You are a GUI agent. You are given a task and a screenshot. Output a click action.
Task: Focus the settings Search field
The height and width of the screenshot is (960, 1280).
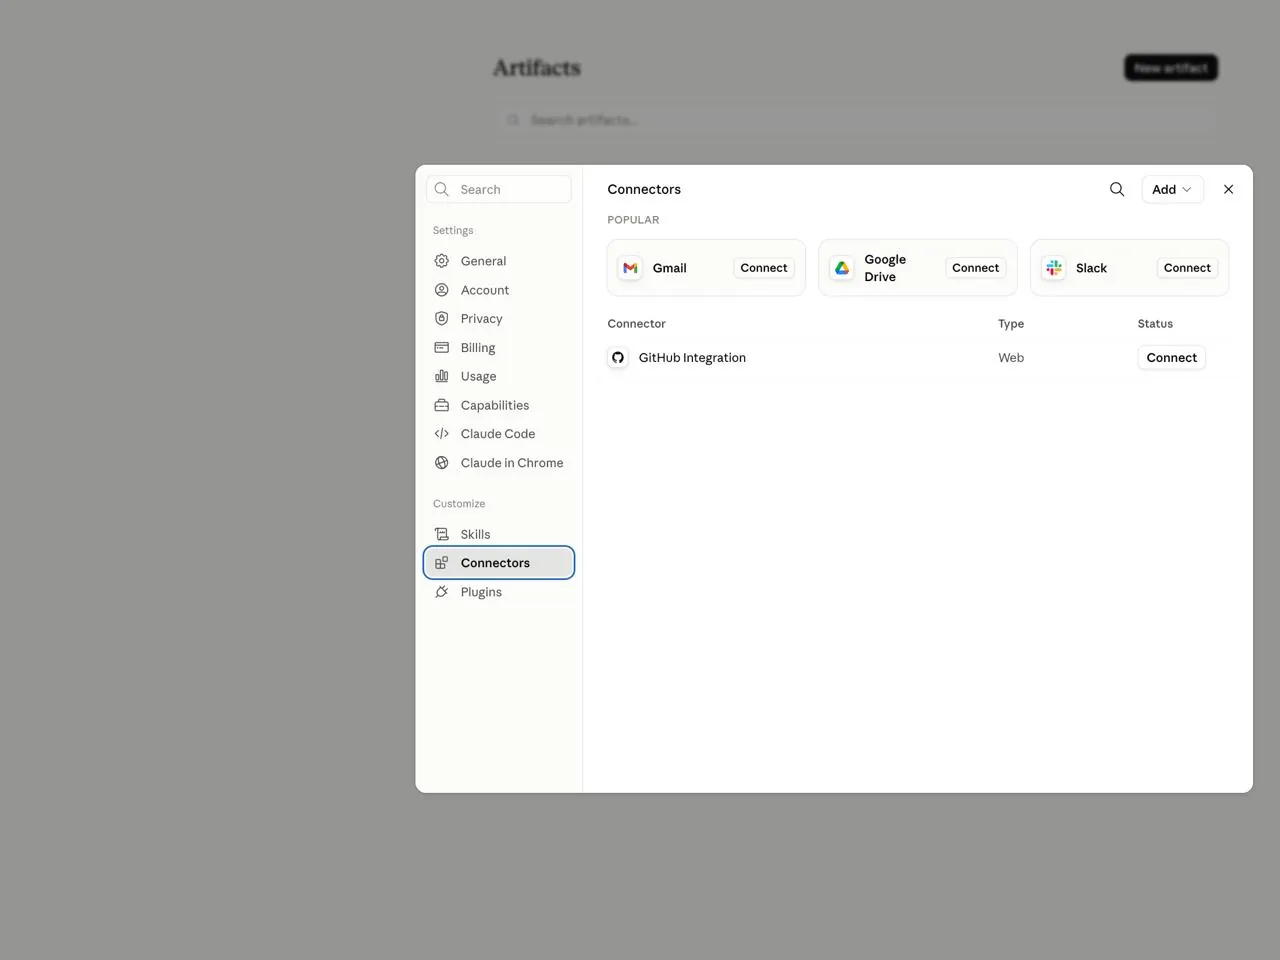(x=499, y=189)
